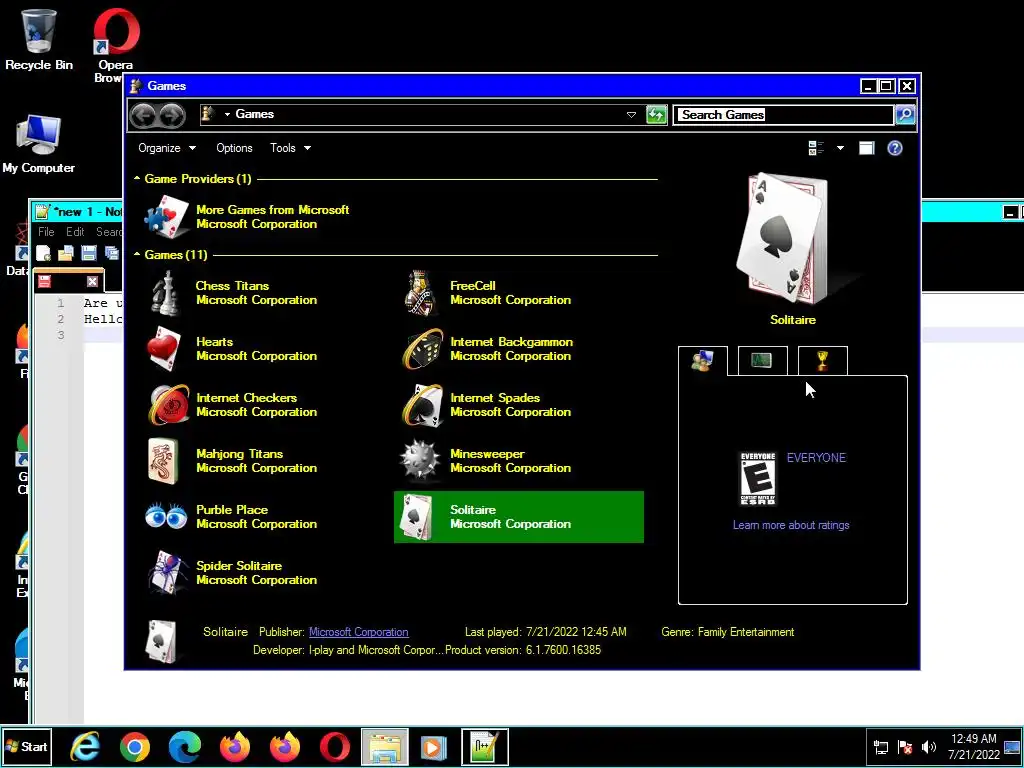Launch Google Chrome from the taskbar
The height and width of the screenshot is (768, 1024).
135,746
